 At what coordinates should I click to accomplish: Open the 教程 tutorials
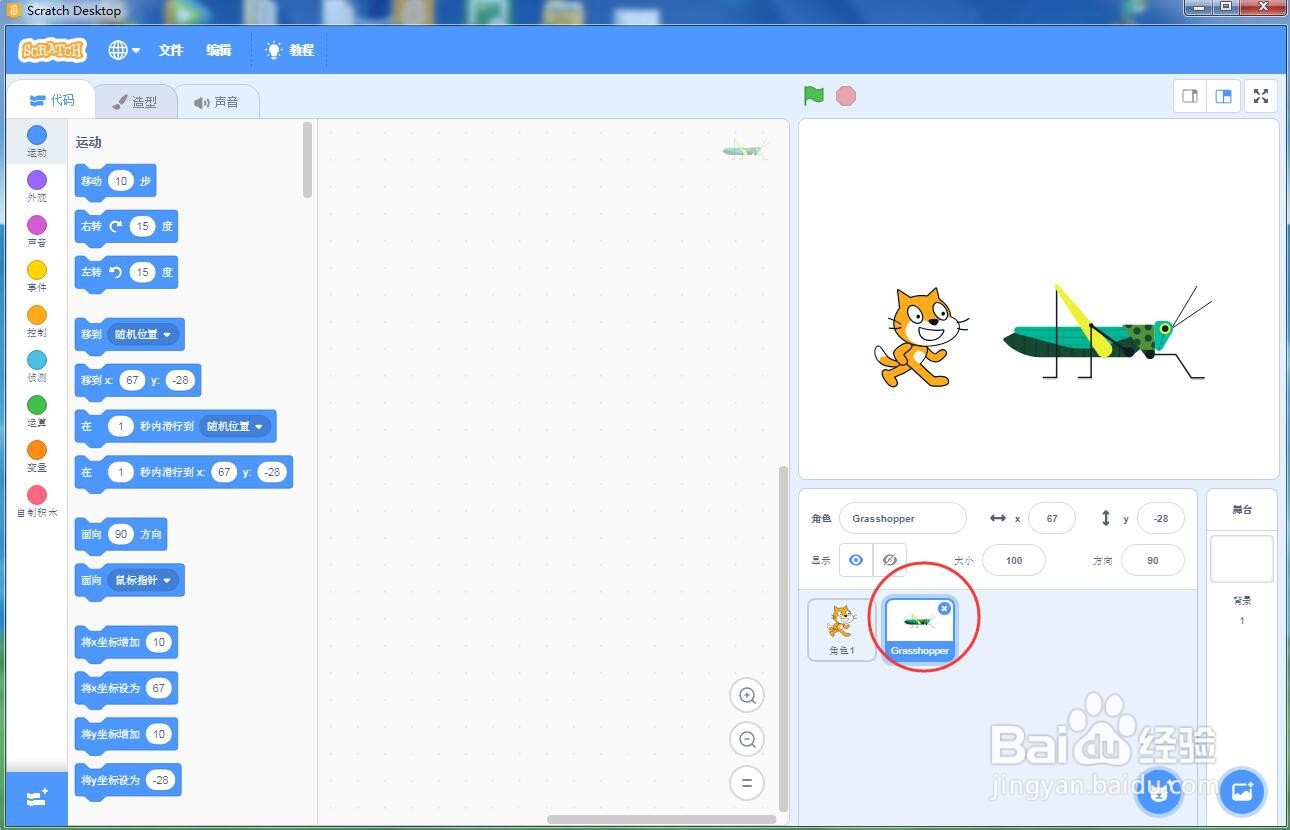[290, 50]
